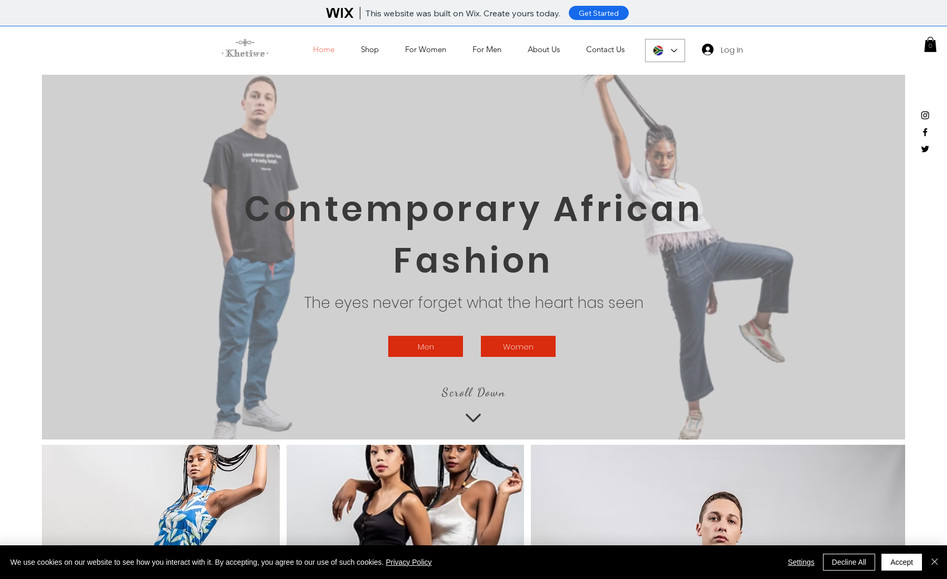Open the For Women menu item

425,50
